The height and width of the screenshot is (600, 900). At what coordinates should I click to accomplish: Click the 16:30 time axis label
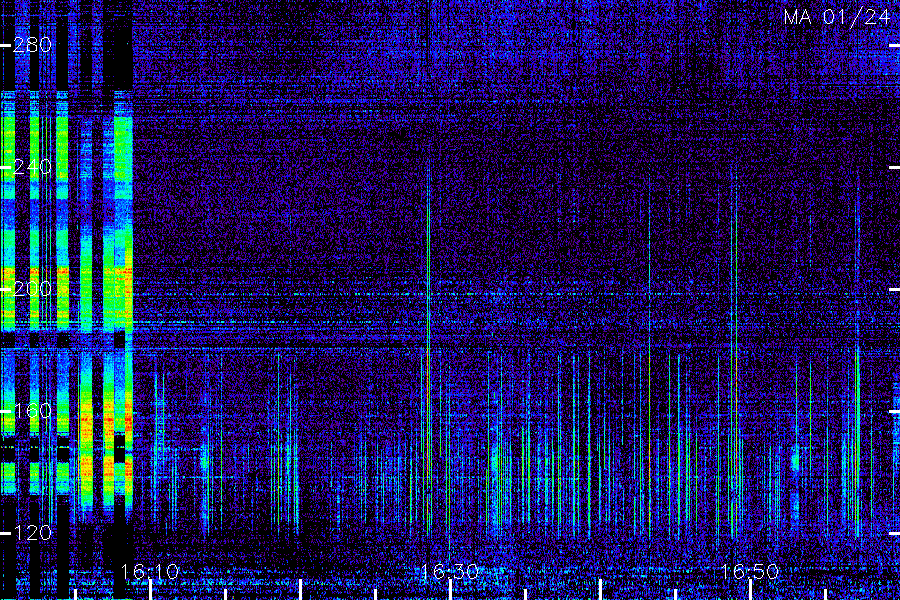(x=449, y=572)
